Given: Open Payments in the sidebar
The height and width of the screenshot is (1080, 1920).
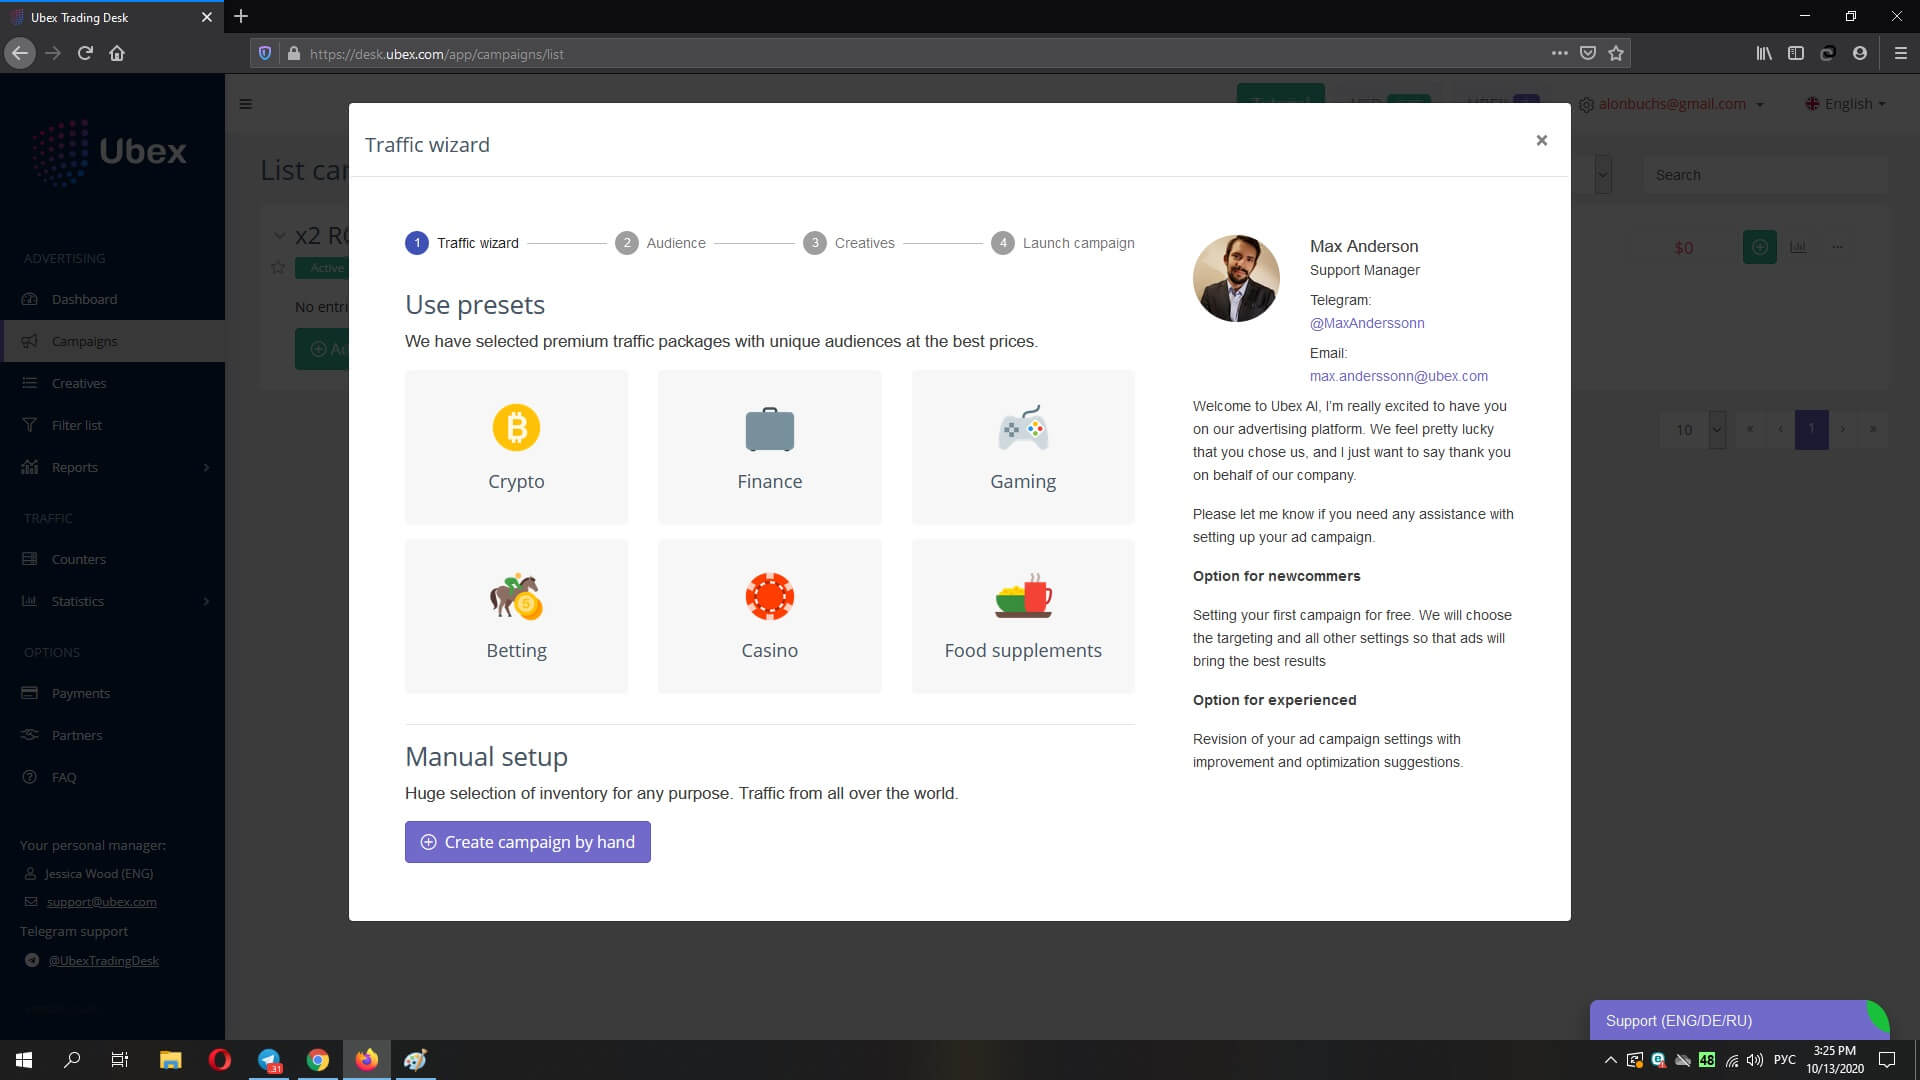Looking at the screenshot, I should point(112,693).
